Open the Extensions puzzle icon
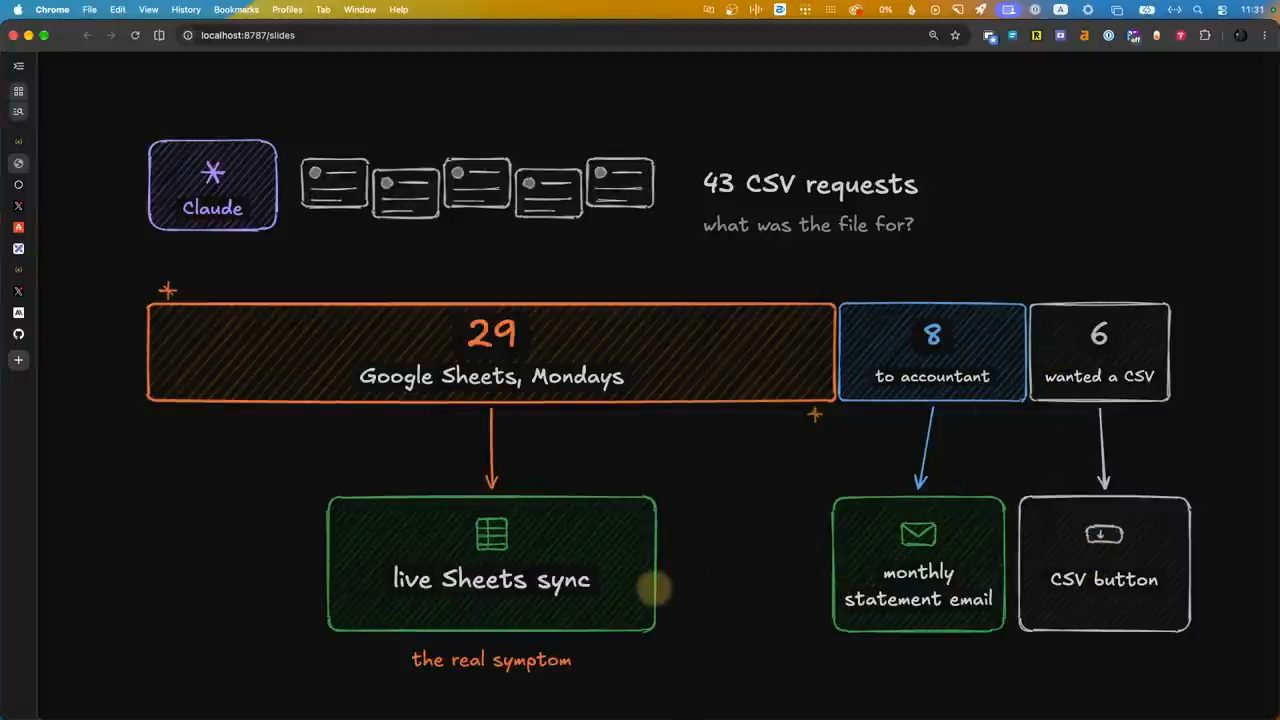1280x720 pixels. (1204, 35)
